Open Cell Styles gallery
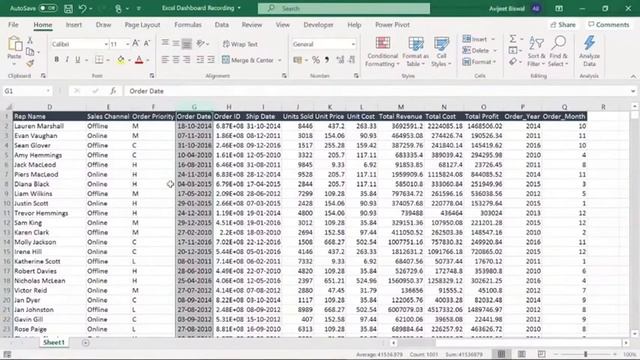 [441, 52]
